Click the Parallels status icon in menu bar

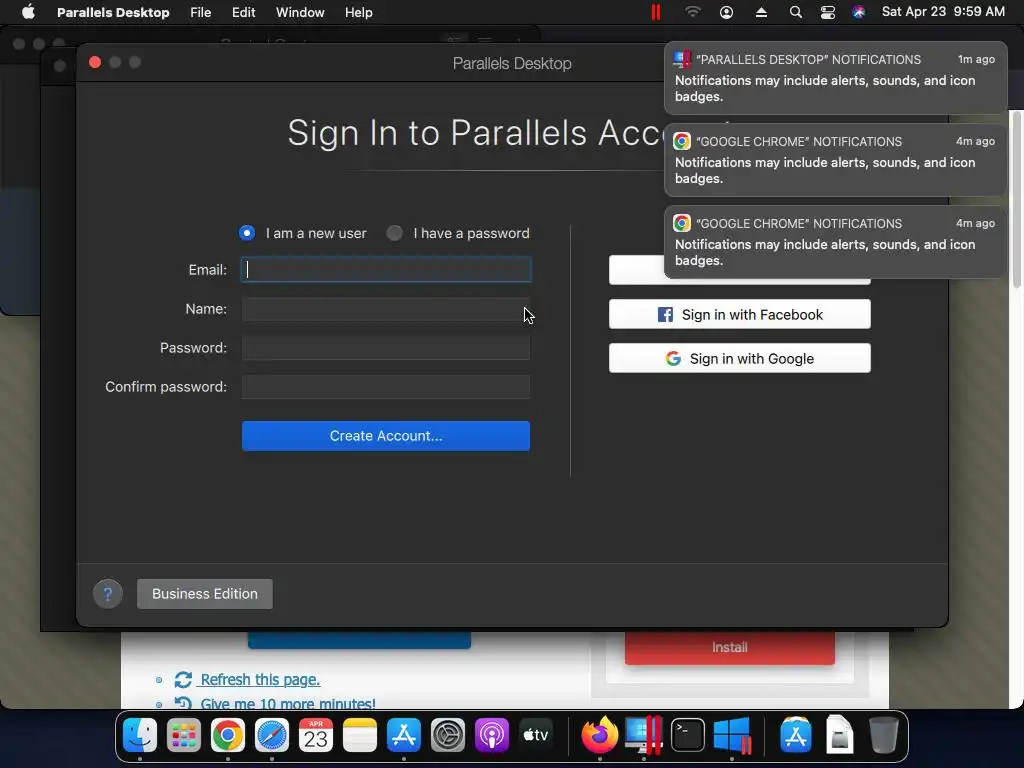(656, 12)
